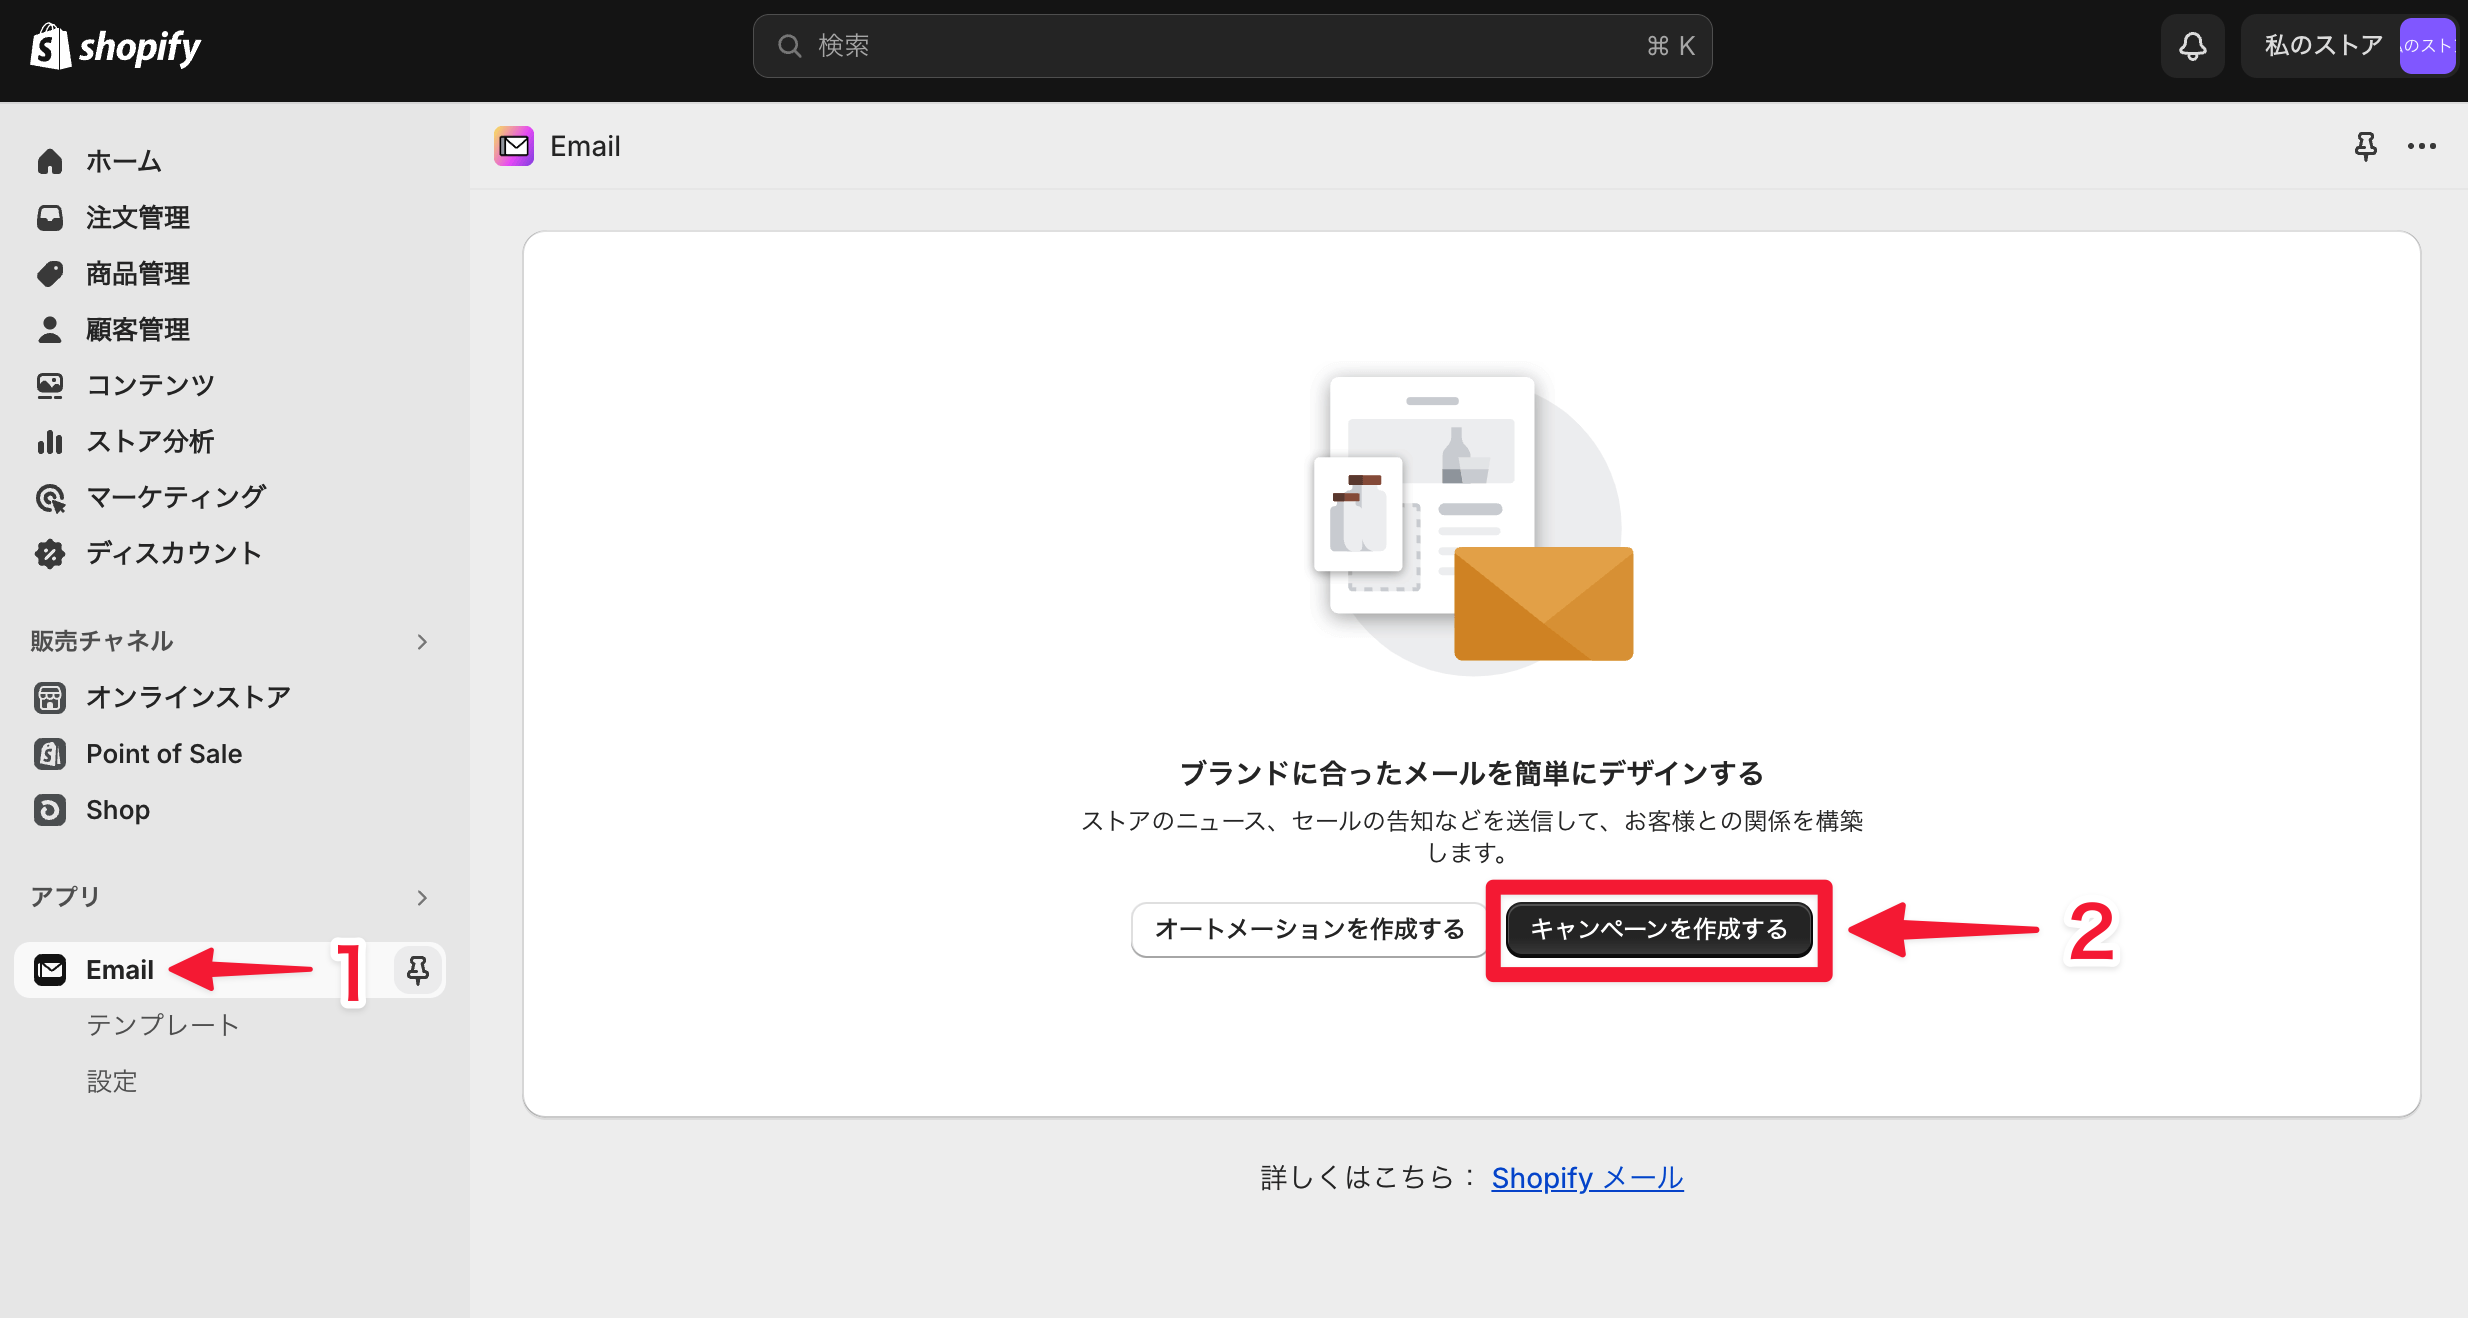Pin the Email app via header pin icon
The width and height of the screenshot is (2468, 1318).
pyautogui.click(x=2365, y=147)
